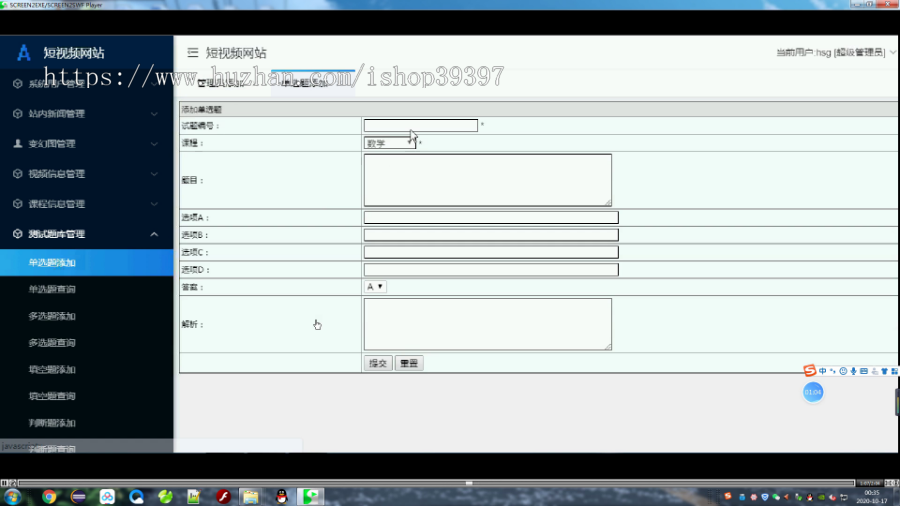Click the Sogou input method S icon
900x506 pixels.
809,371
